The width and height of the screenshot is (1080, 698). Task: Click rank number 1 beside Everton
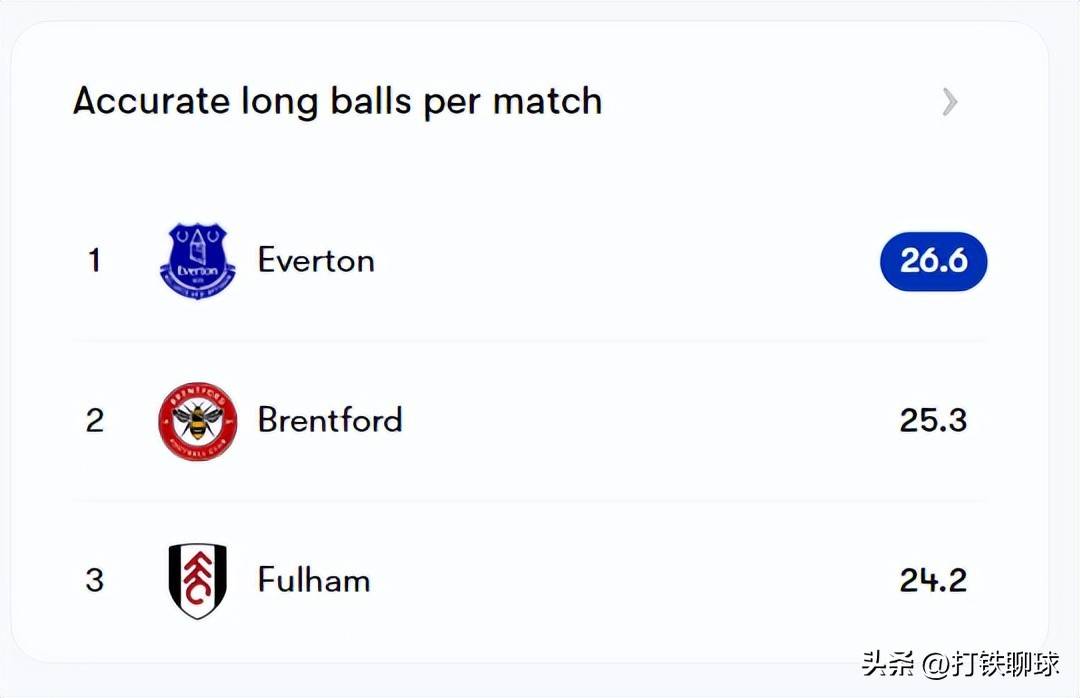click(x=95, y=261)
